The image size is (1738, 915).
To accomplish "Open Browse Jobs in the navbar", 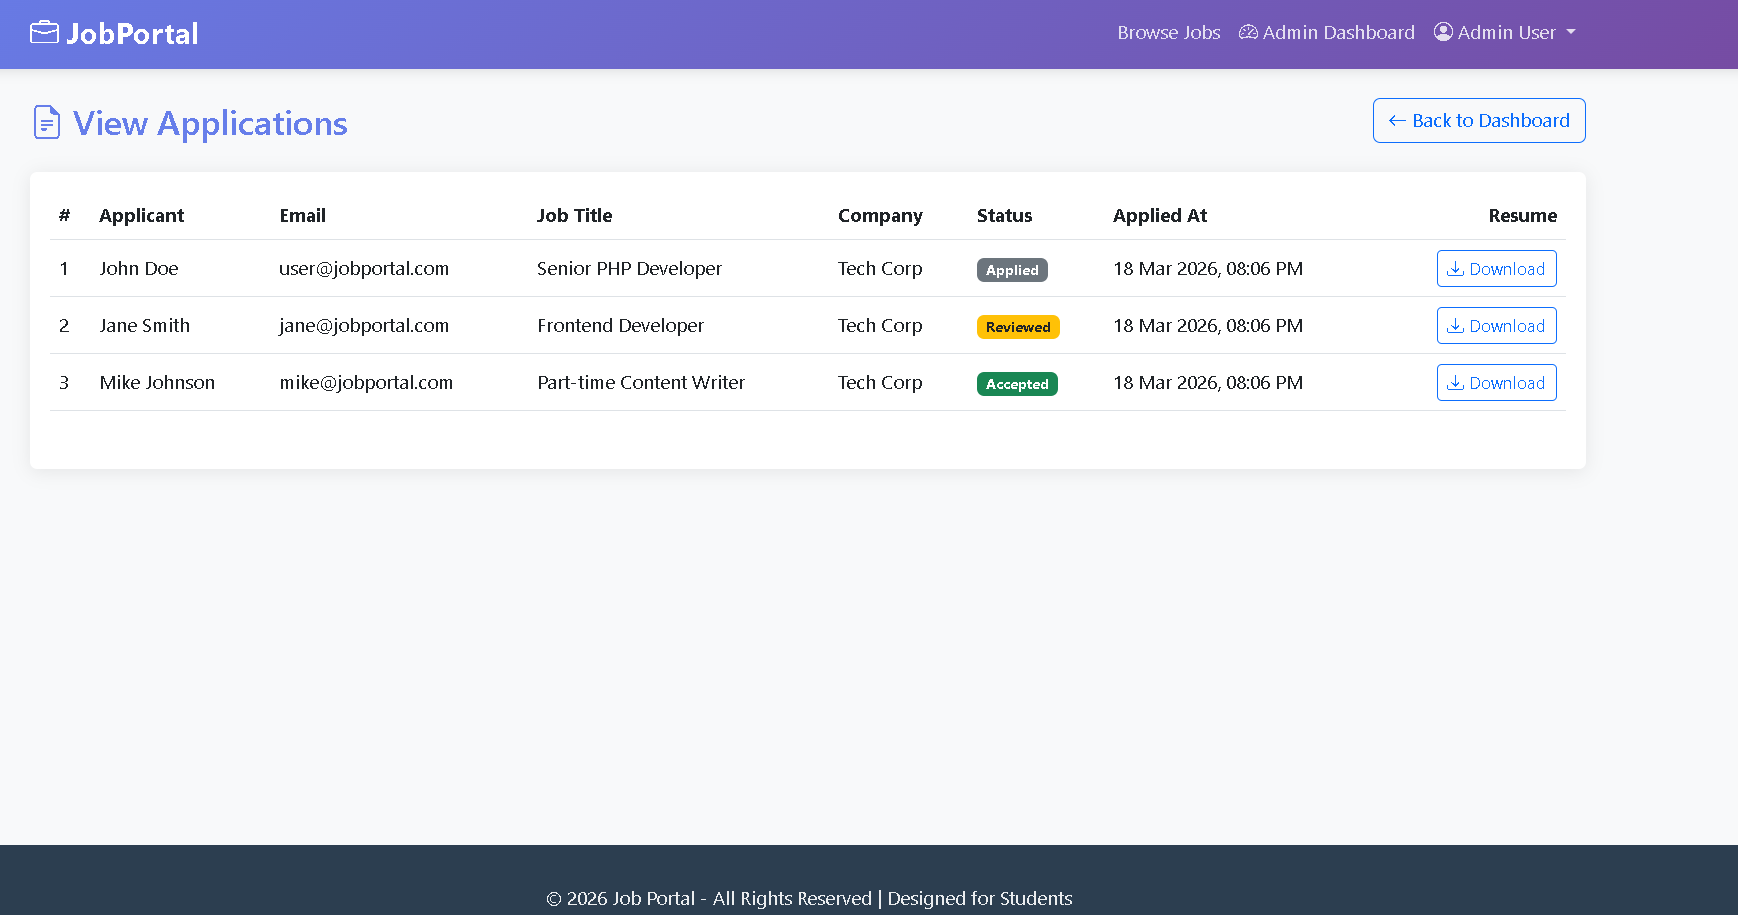I will 1169,32.
